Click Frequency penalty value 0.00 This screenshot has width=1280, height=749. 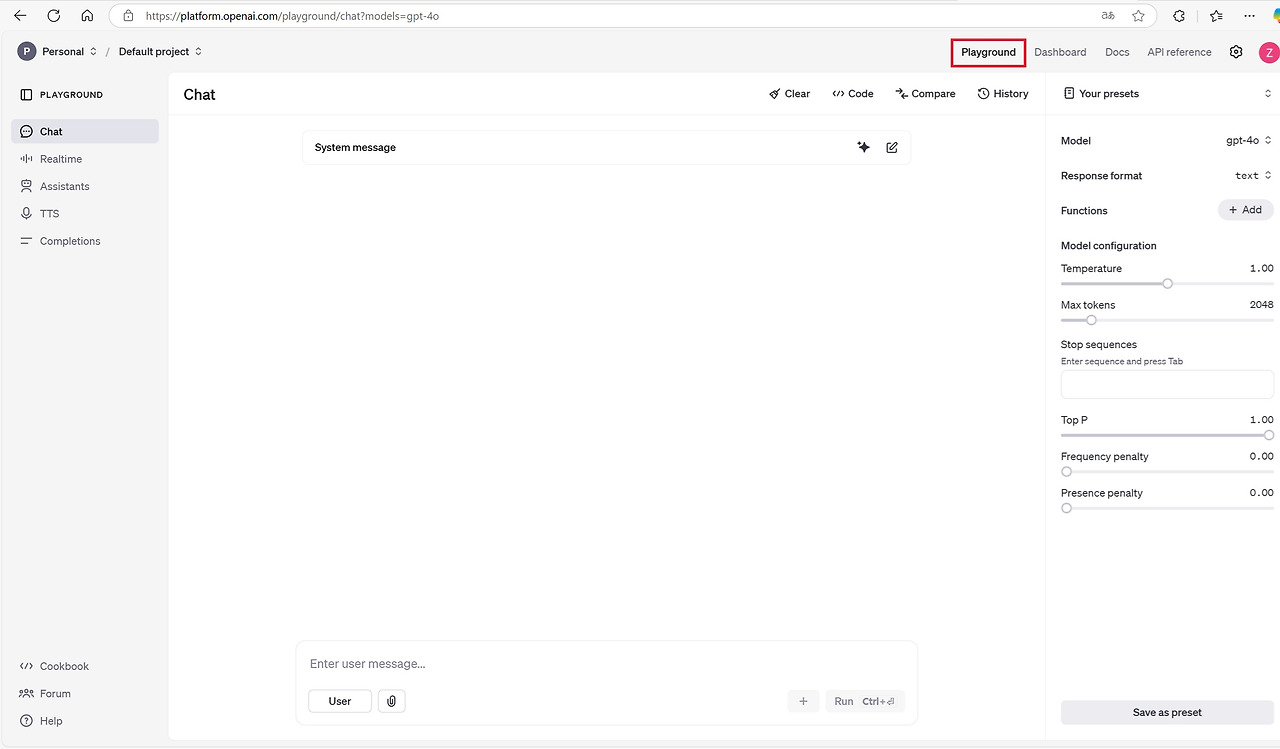(1261, 457)
